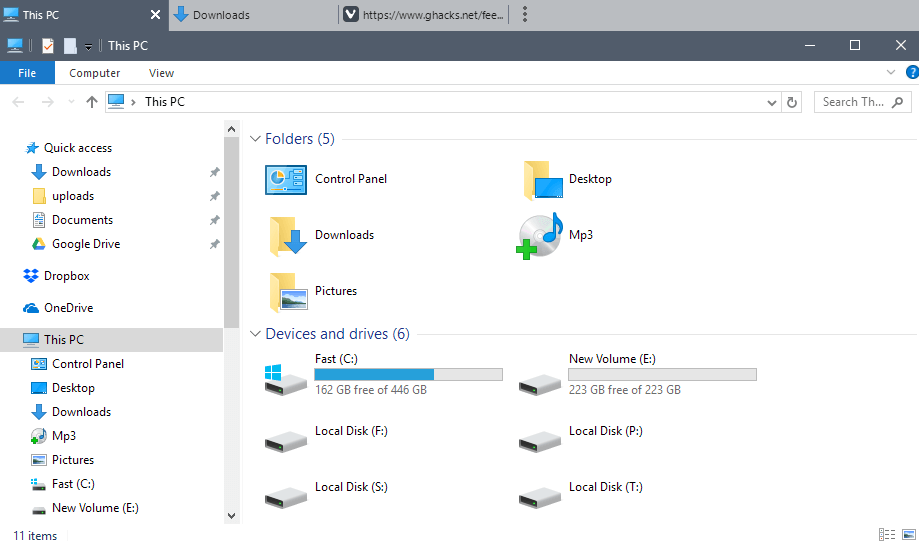Image resolution: width=919 pixels, height=544 pixels.
Task: Open Documents in Quick access
Action: pos(82,220)
